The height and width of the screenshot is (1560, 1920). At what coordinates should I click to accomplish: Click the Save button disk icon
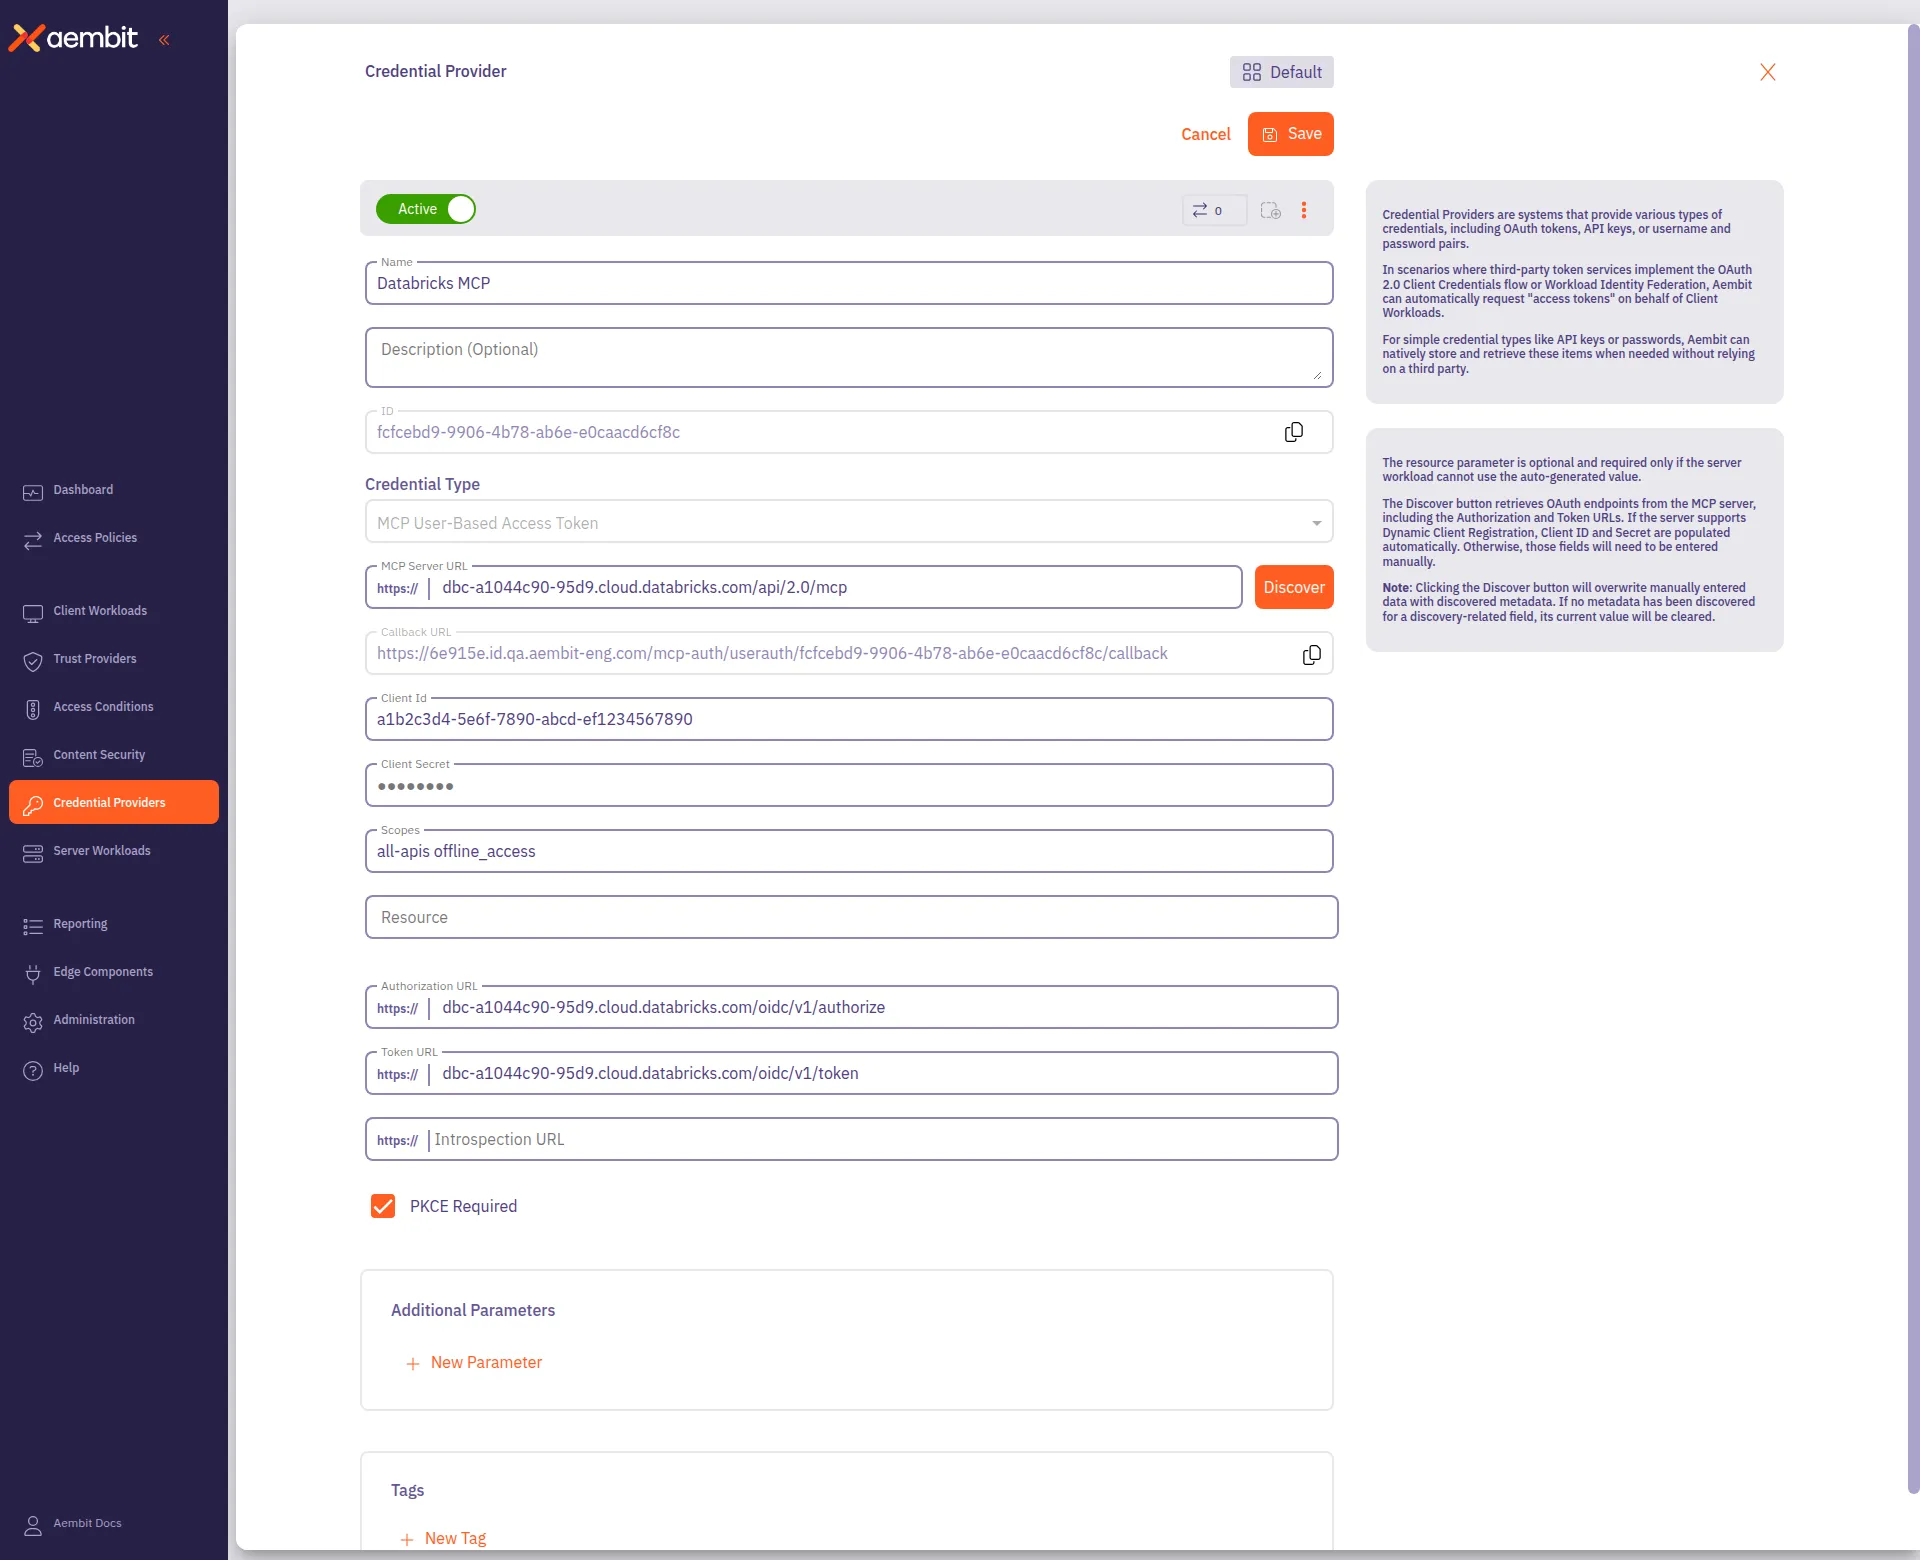pyautogui.click(x=1269, y=135)
